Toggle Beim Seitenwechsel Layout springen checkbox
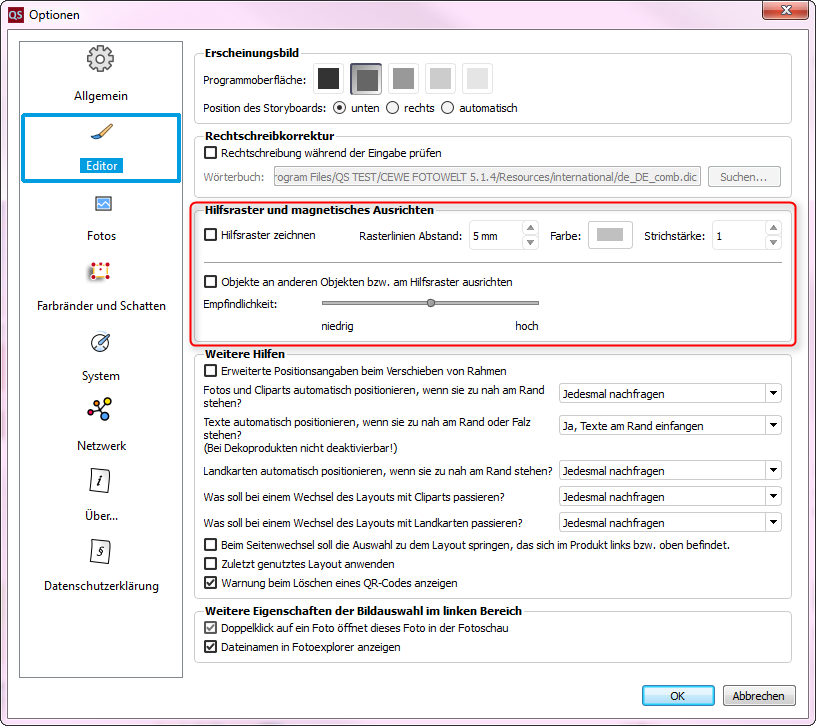 210,545
